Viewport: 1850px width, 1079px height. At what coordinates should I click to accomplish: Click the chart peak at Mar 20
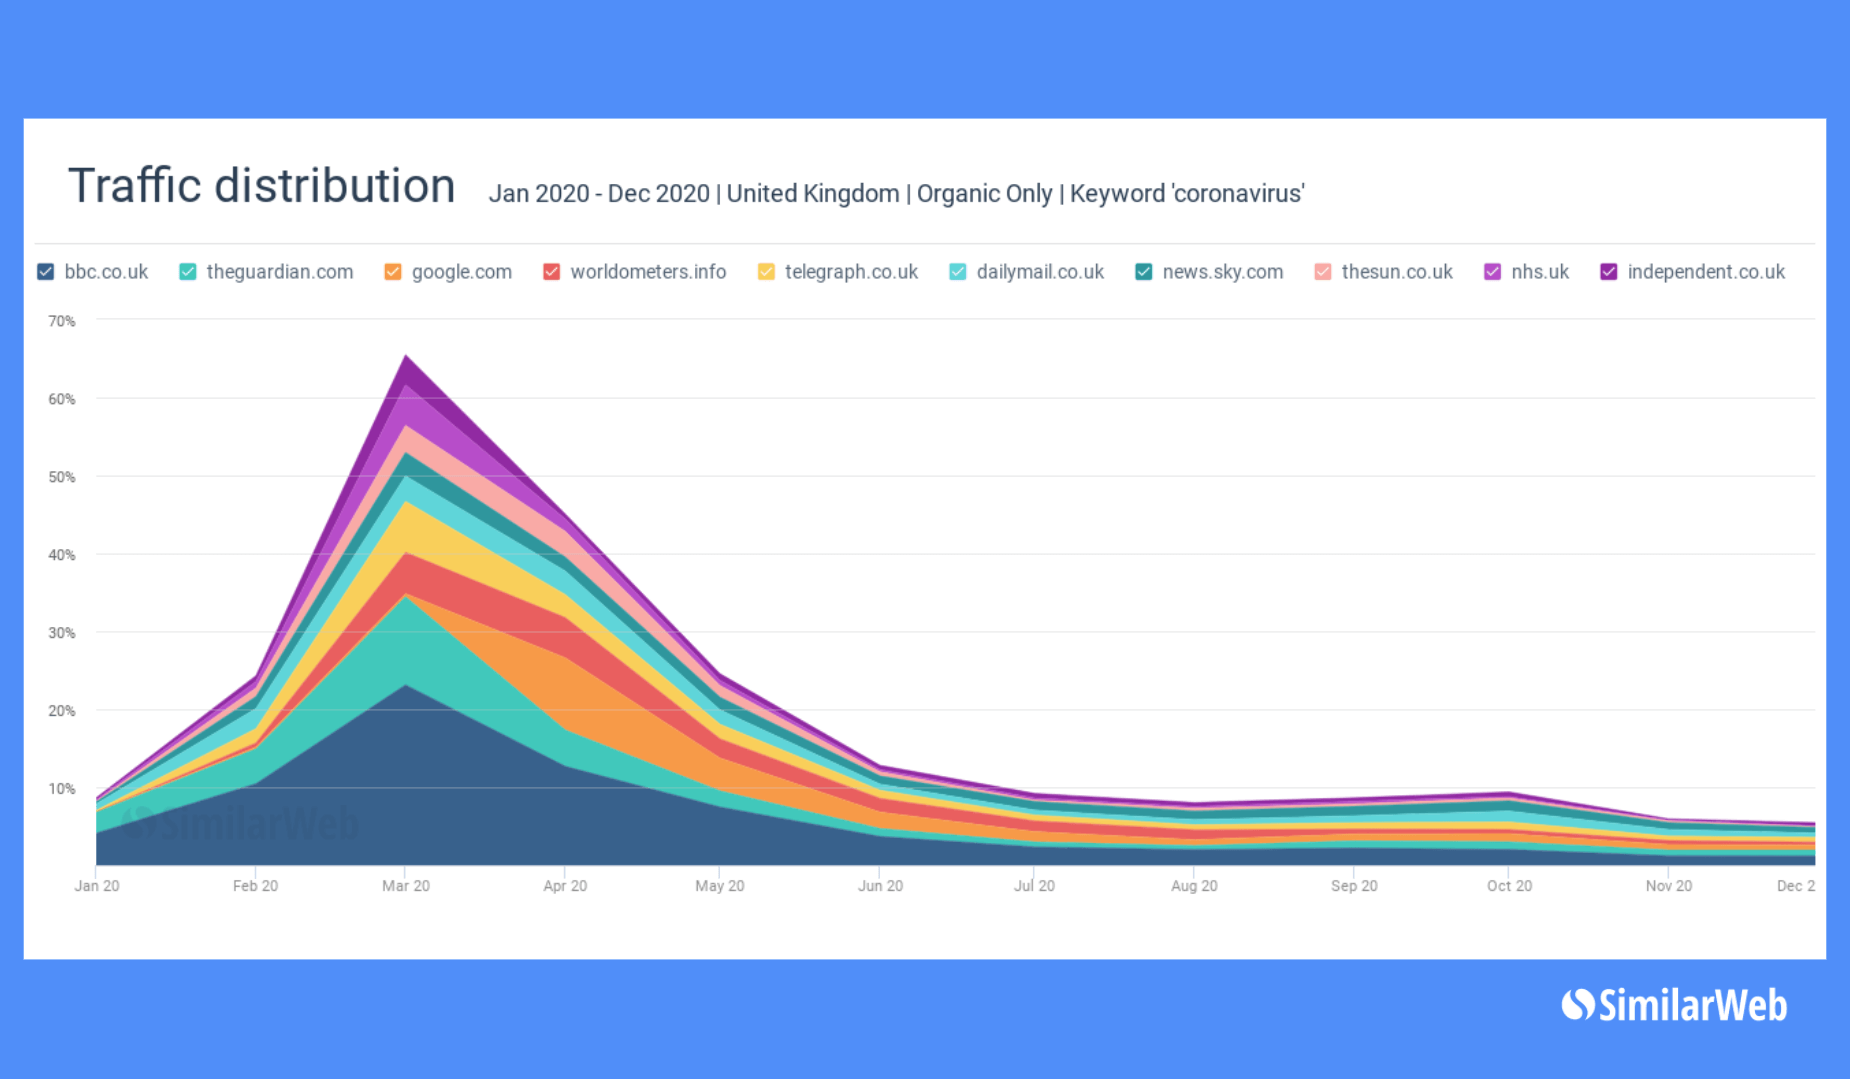point(406,357)
